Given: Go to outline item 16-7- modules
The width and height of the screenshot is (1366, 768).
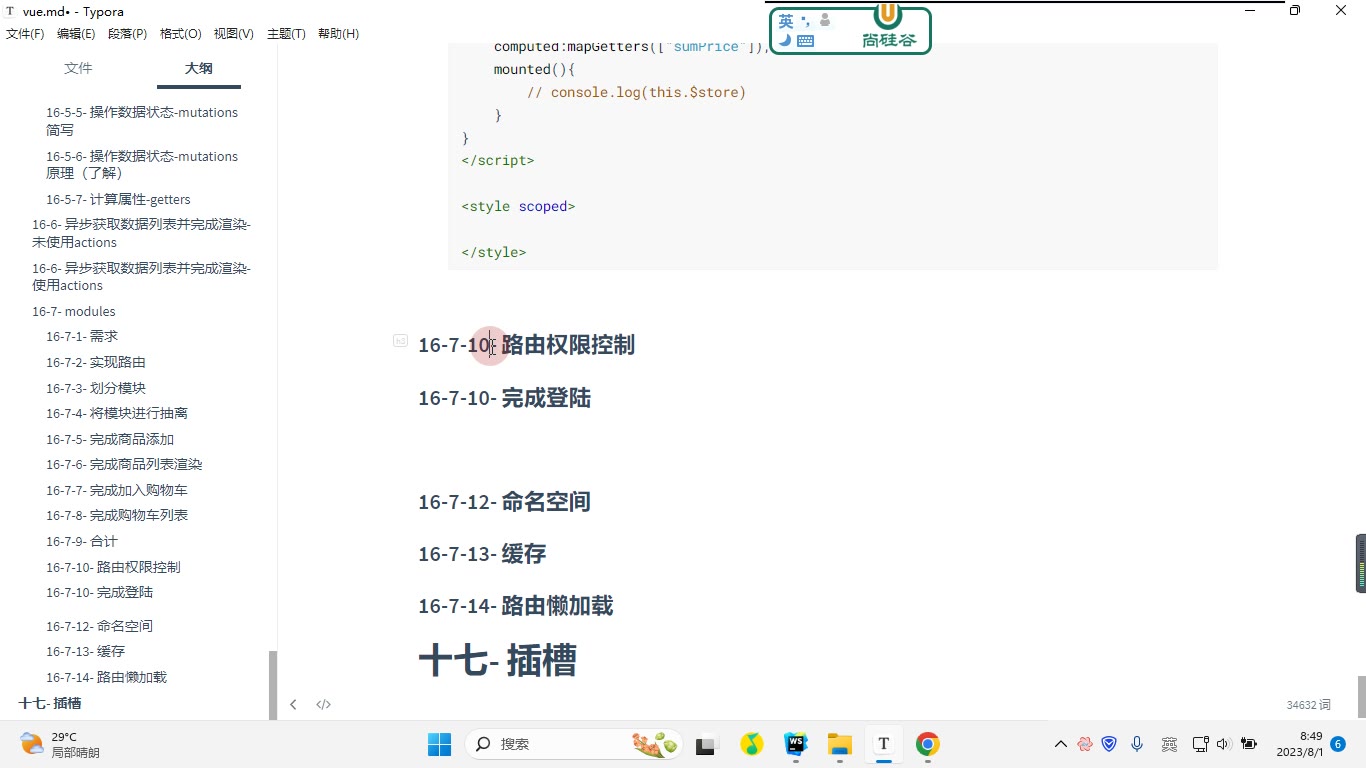Looking at the screenshot, I should (74, 311).
